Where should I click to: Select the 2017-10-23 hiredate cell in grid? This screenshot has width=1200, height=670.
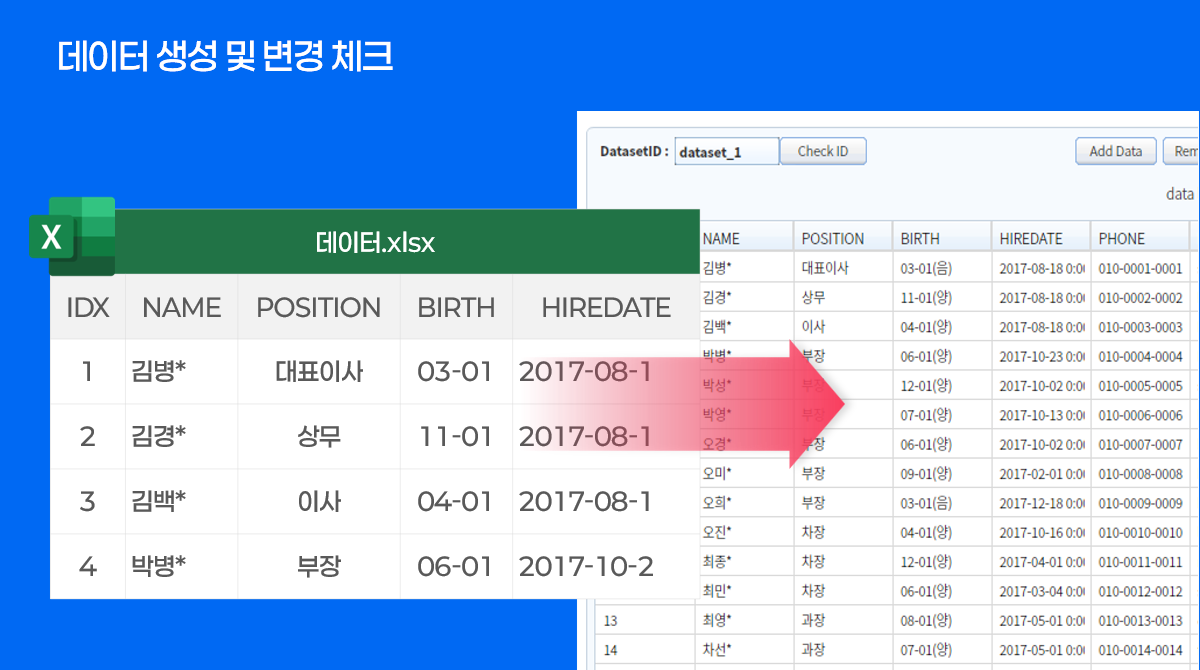tap(1041, 356)
